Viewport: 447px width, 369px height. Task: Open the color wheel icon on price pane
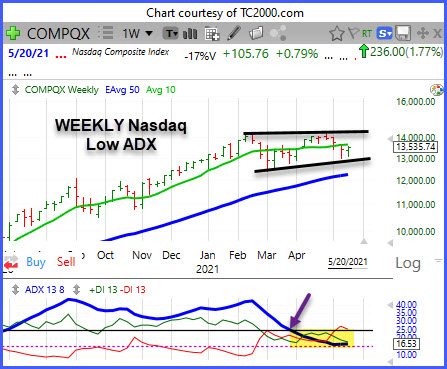point(437,90)
